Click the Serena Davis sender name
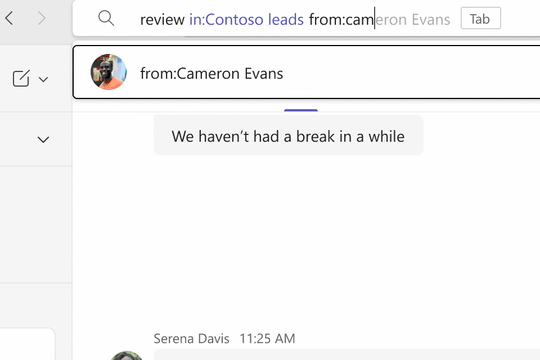The image size is (540, 360). (x=191, y=339)
